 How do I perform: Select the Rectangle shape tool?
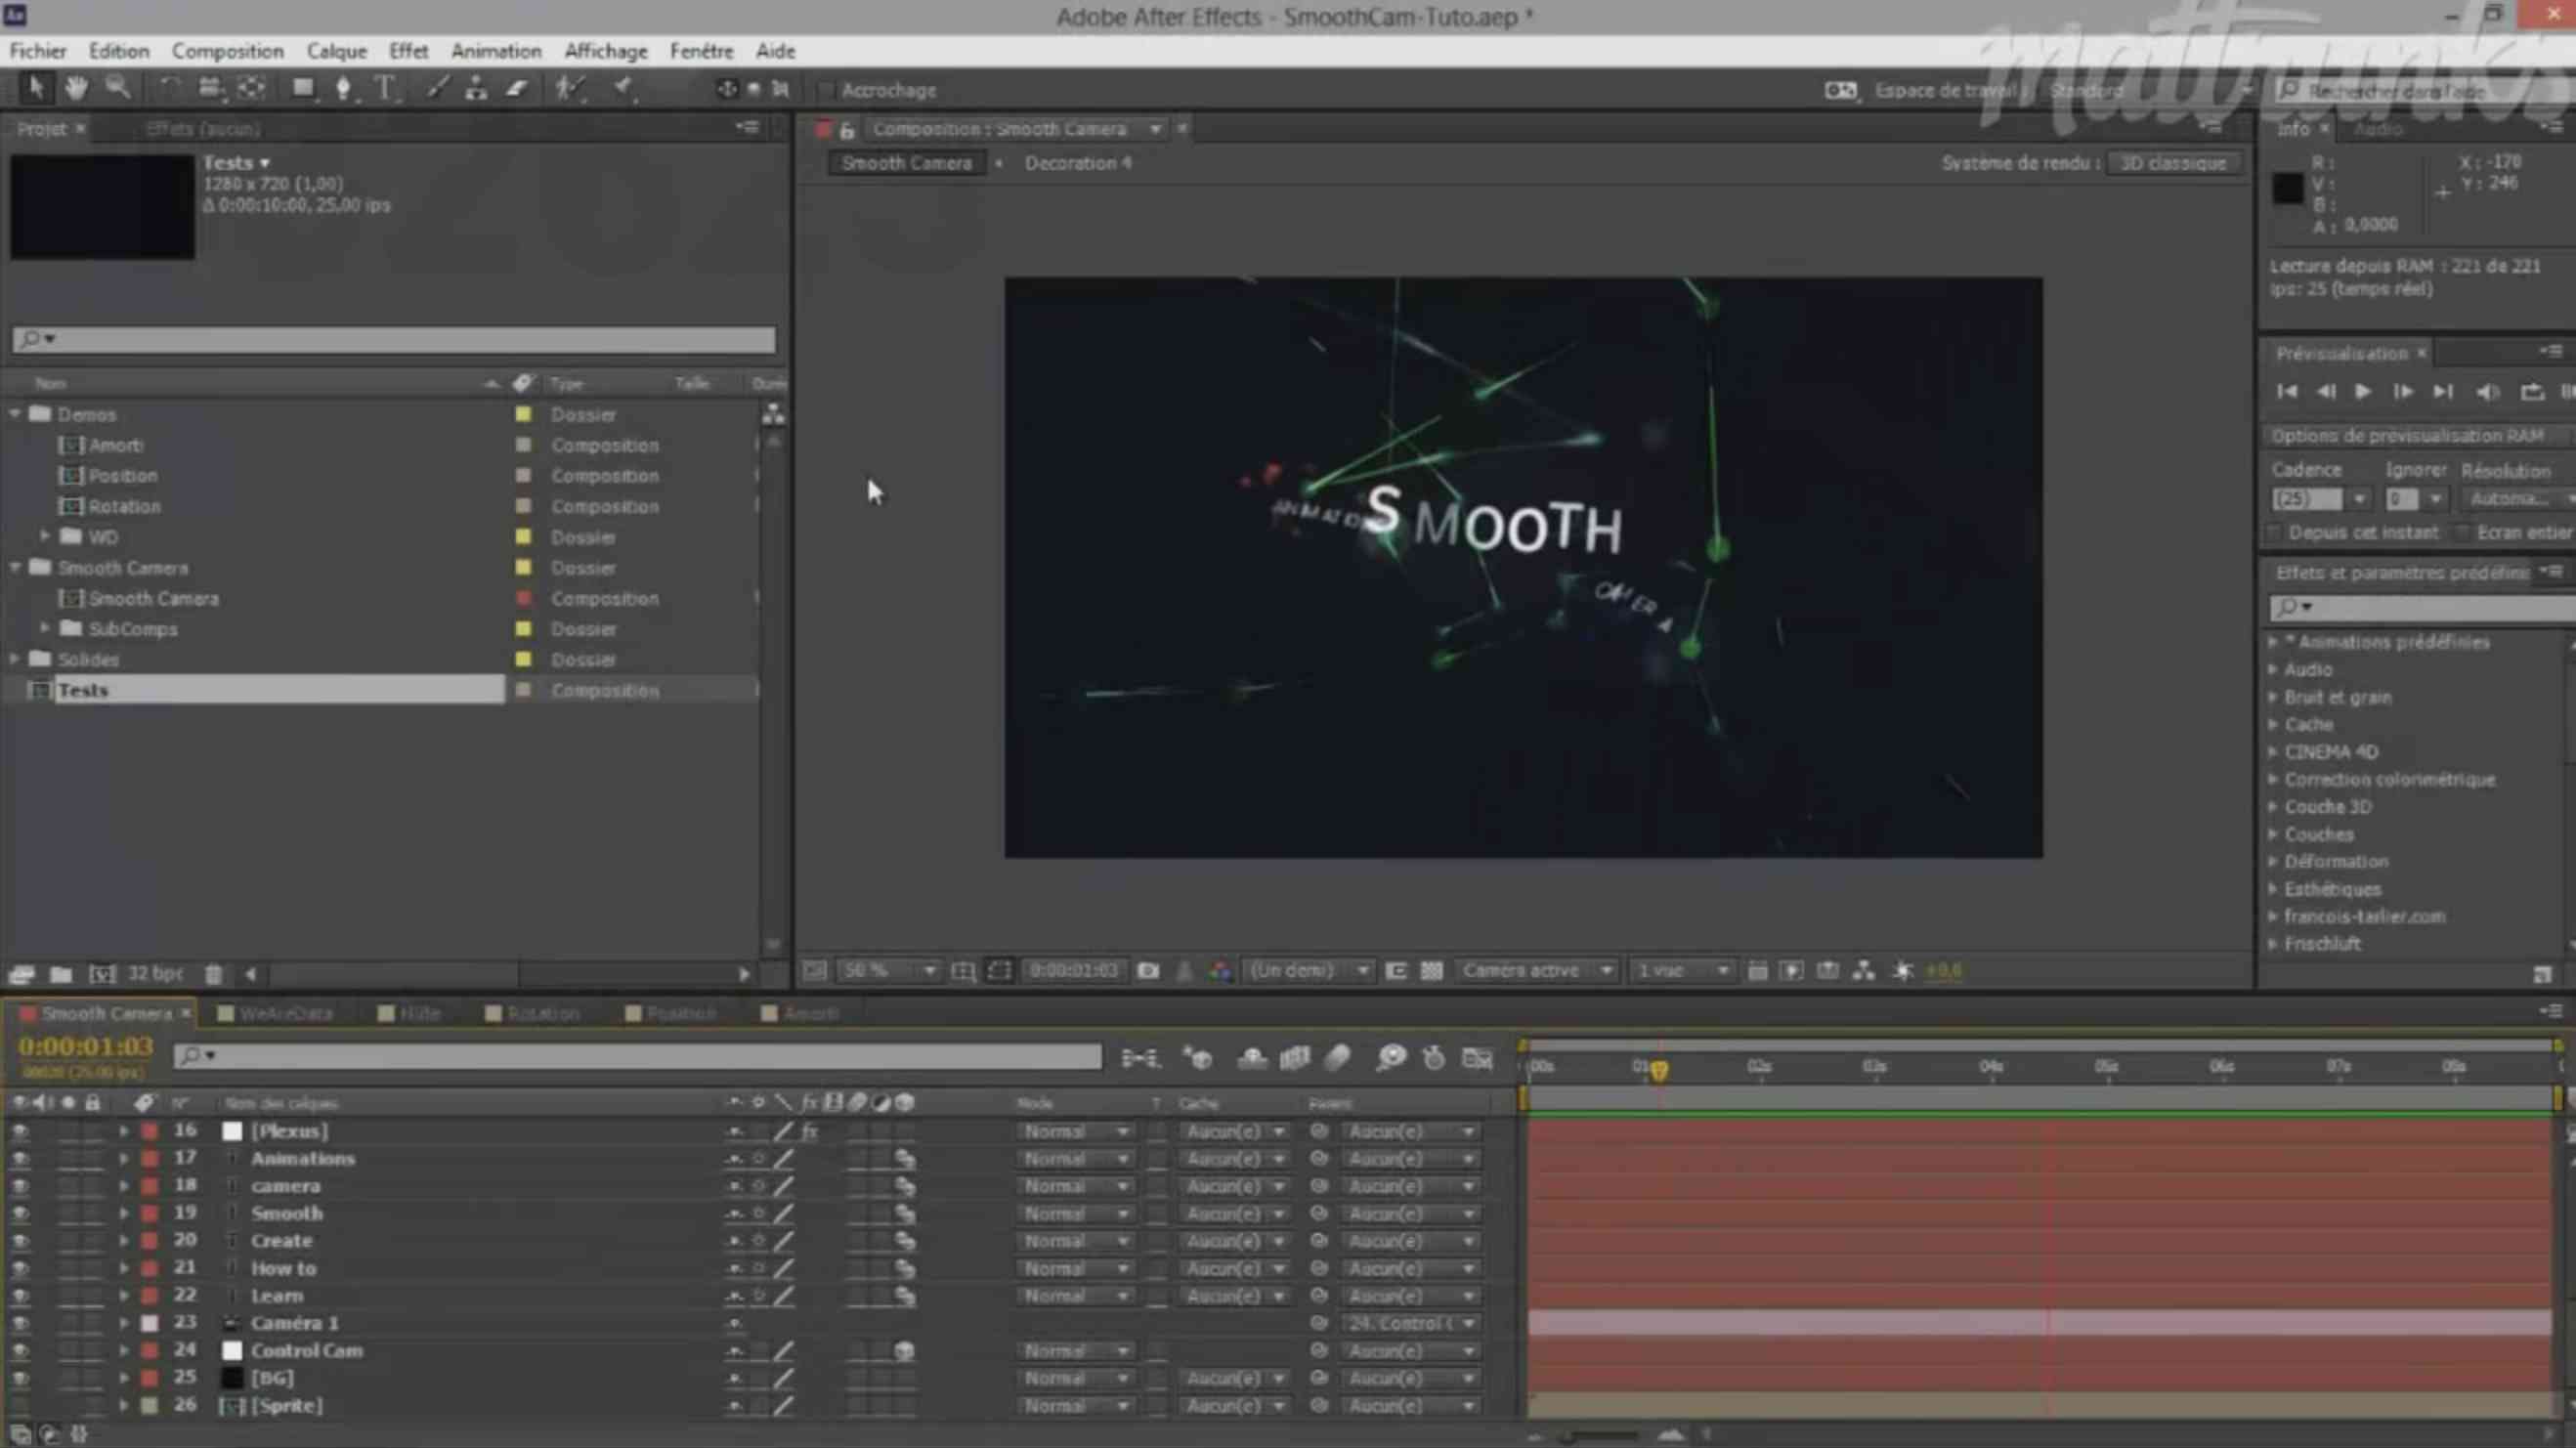pos(301,89)
